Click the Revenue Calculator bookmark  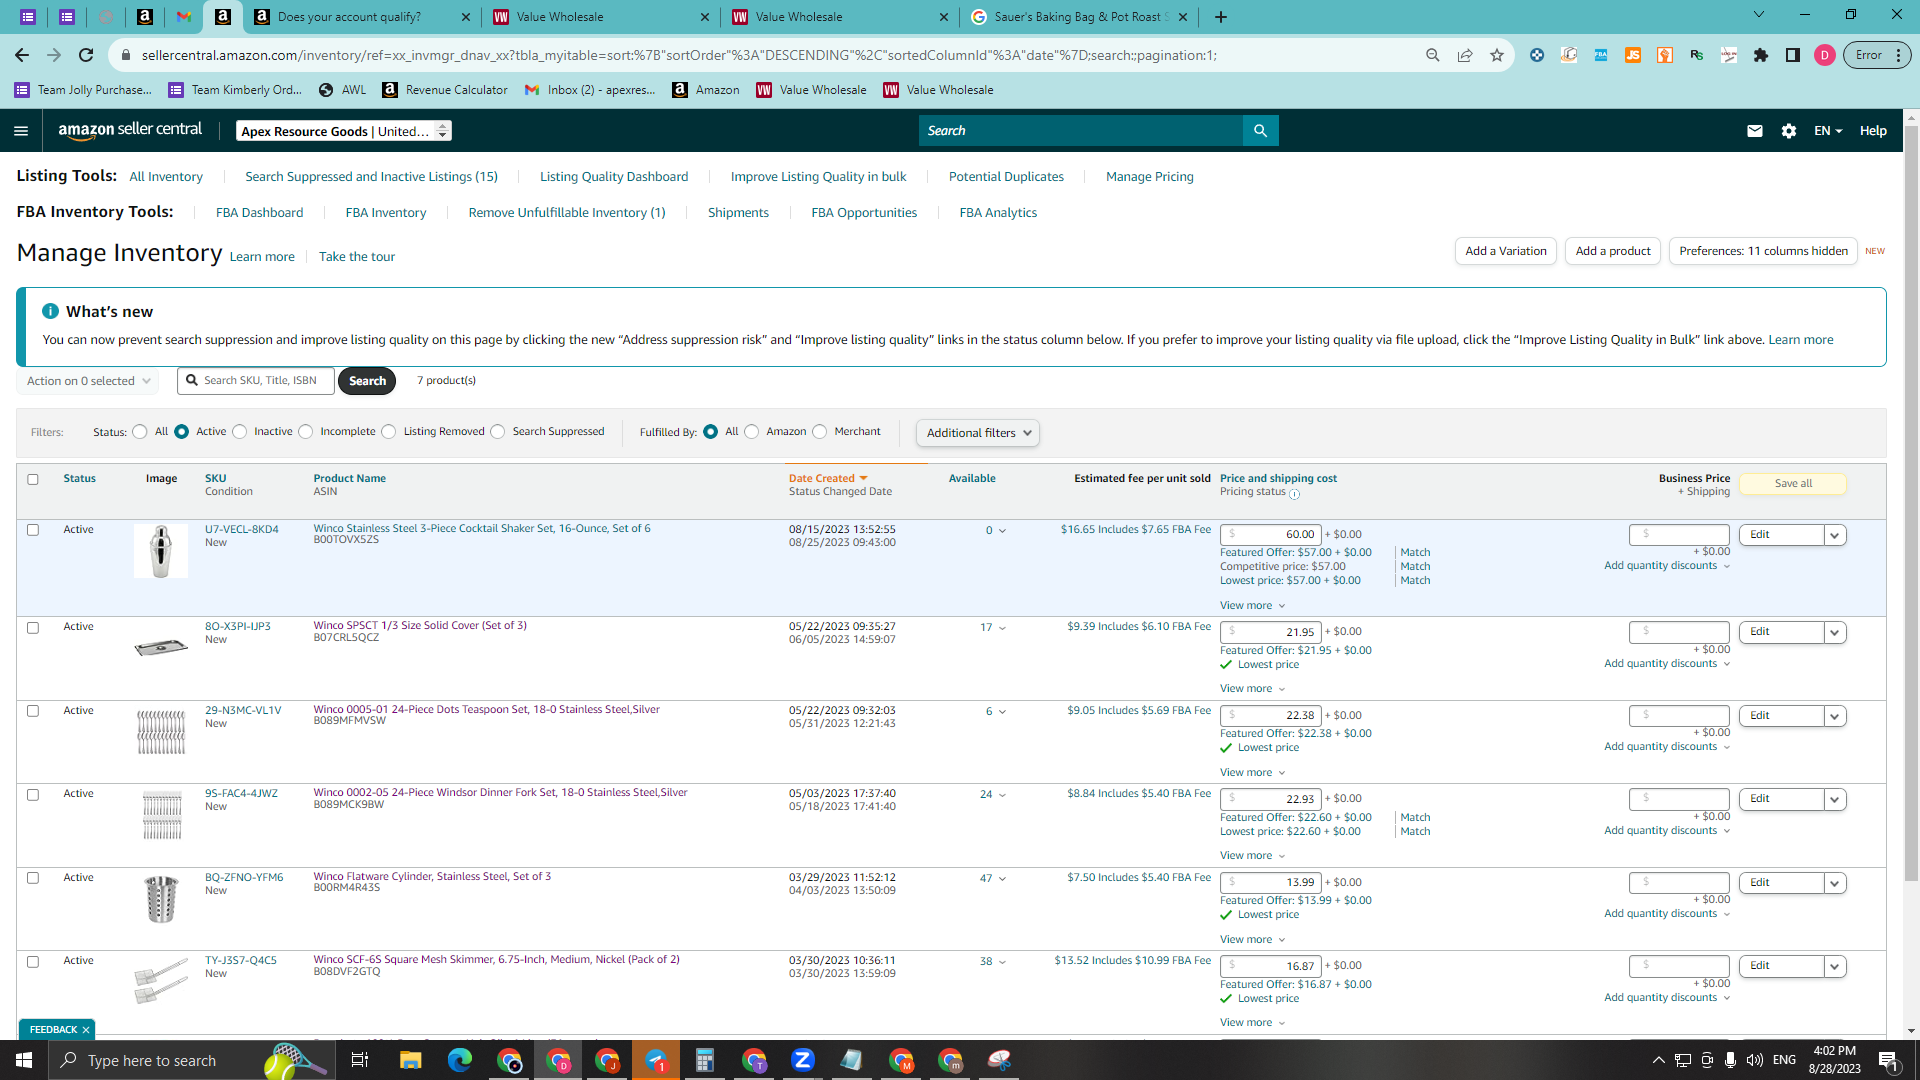[445, 90]
